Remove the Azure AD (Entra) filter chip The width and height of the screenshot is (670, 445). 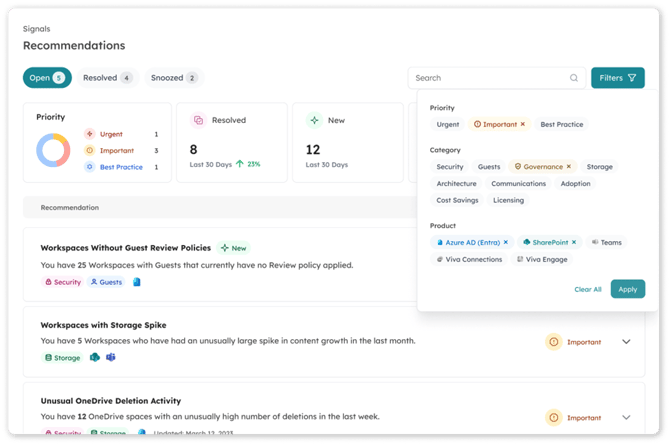point(505,242)
